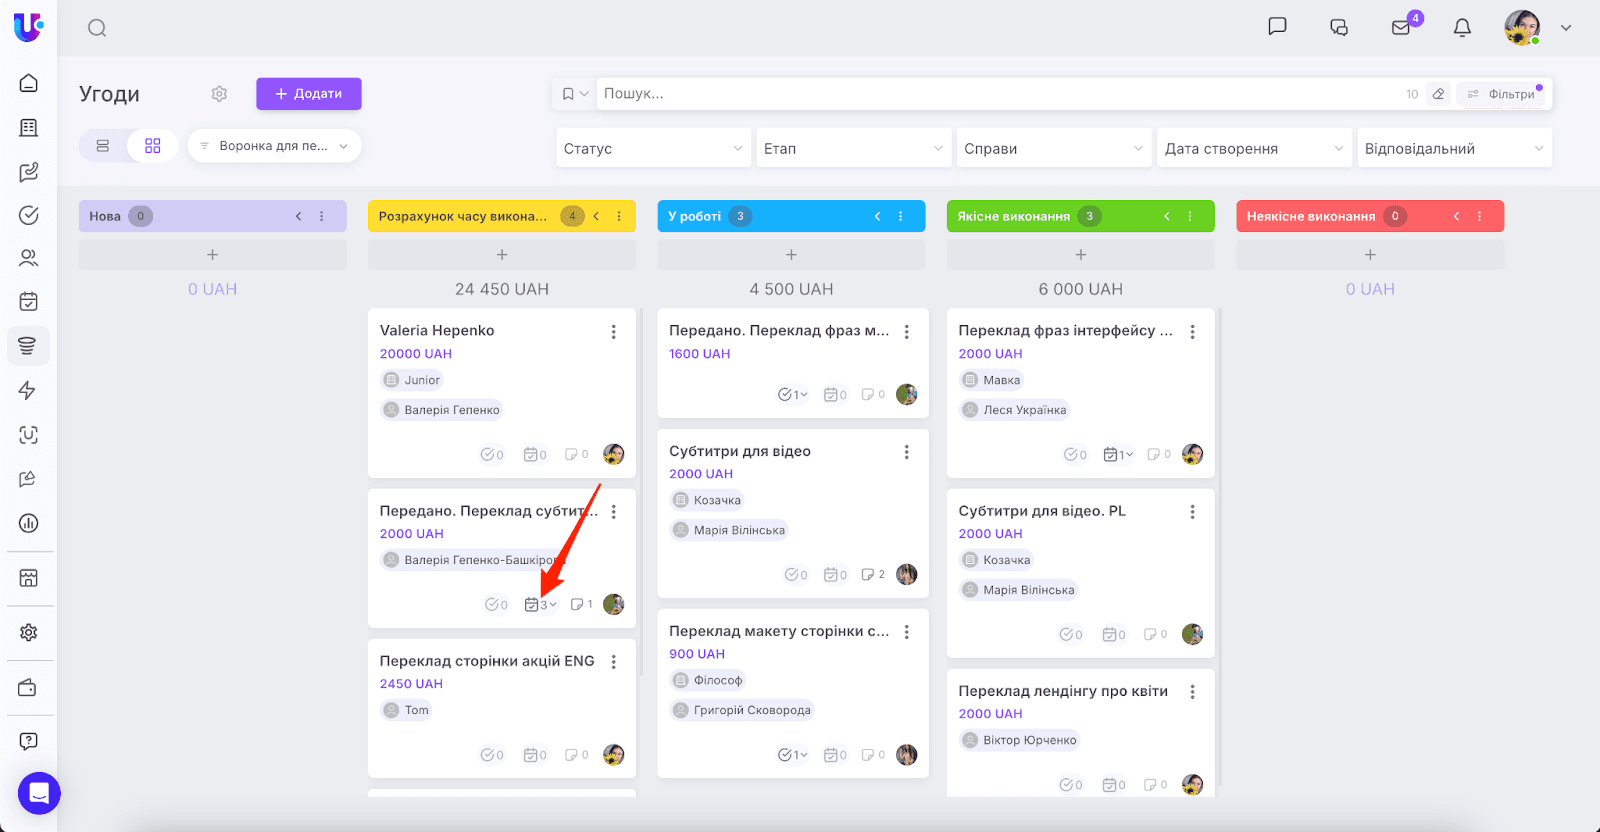Image resolution: width=1600 pixels, height=832 pixels.
Task: Open the deals stack icon in sidebar
Action: point(28,346)
